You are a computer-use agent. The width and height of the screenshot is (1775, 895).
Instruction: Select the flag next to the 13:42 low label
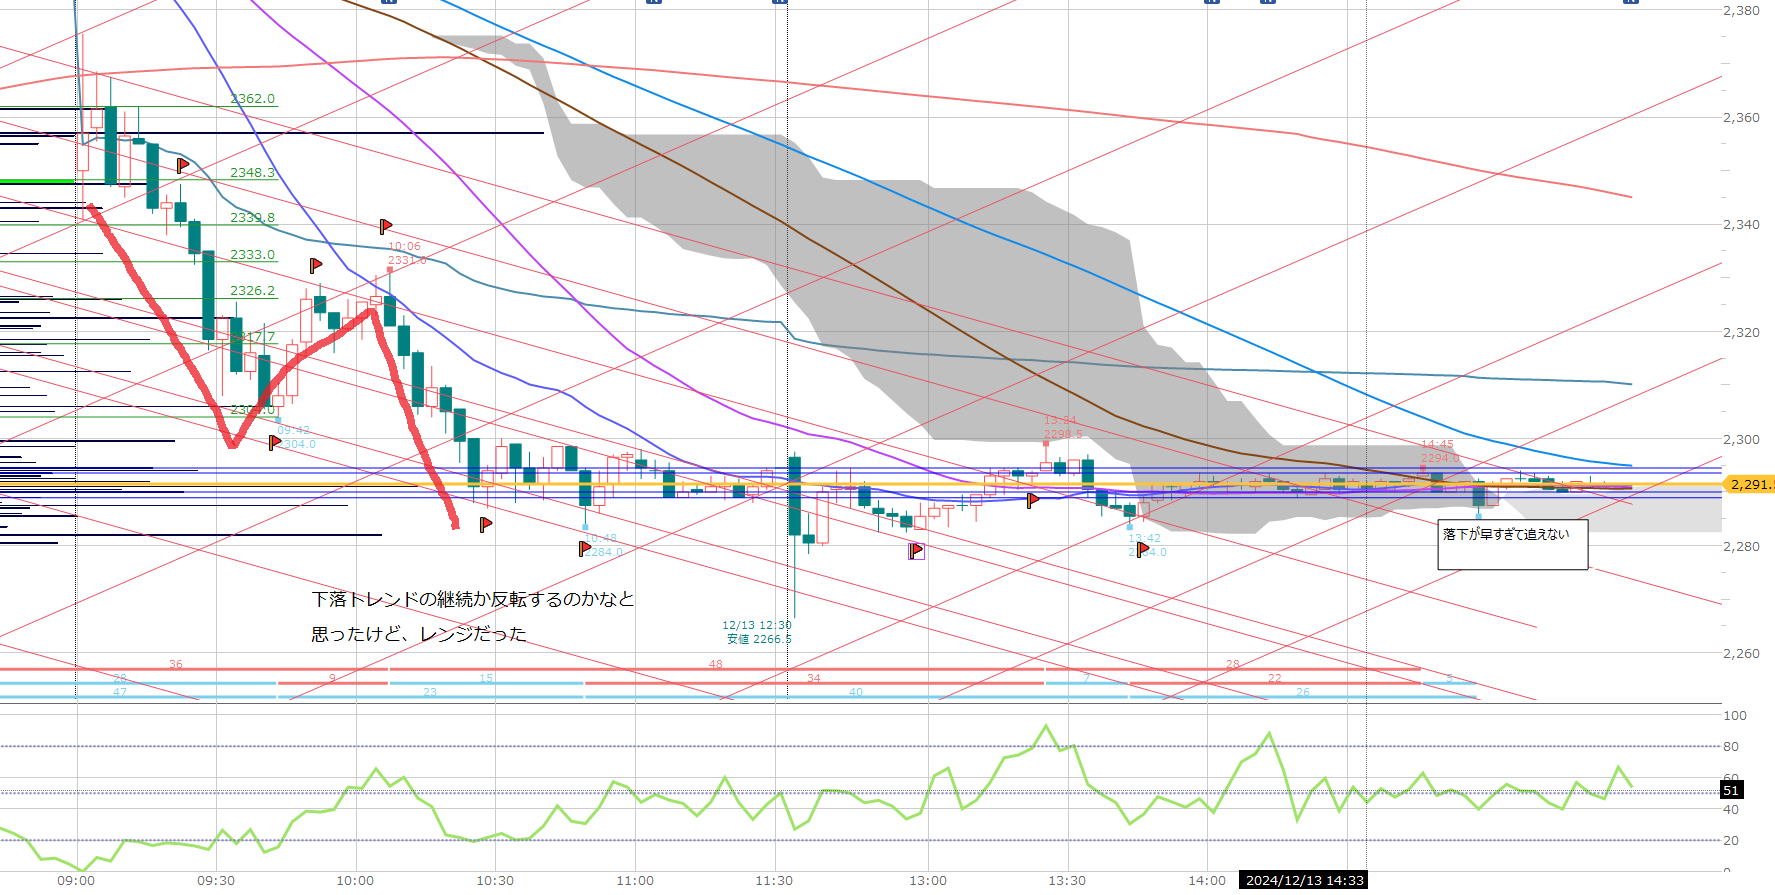[1142, 548]
